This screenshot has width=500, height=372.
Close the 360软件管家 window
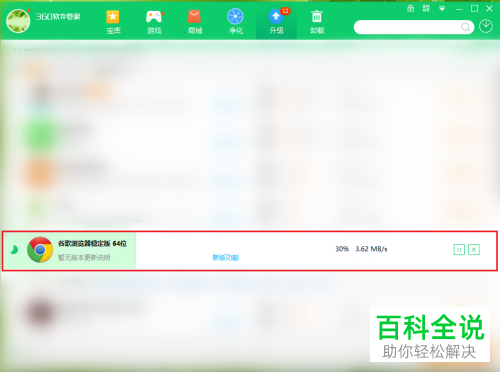(x=489, y=9)
